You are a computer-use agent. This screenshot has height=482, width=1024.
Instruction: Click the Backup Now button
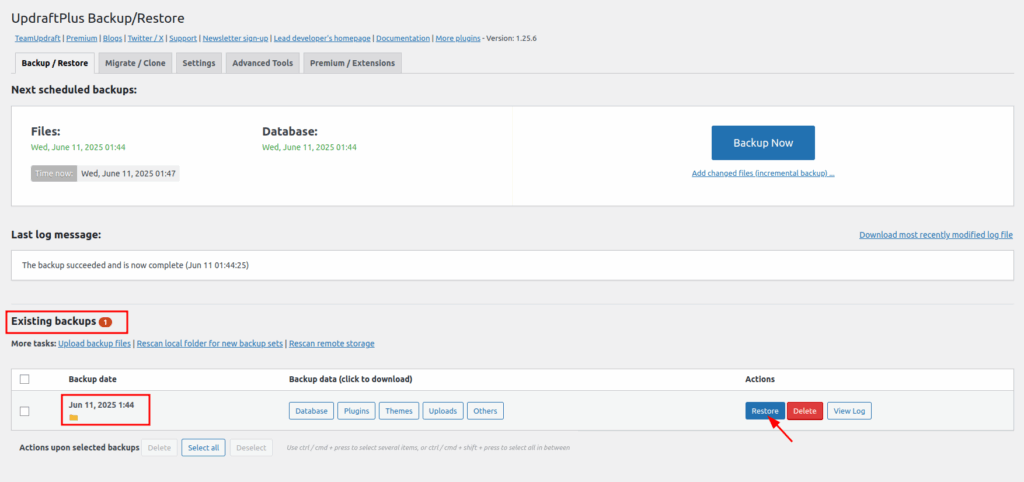(x=763, y=142)
